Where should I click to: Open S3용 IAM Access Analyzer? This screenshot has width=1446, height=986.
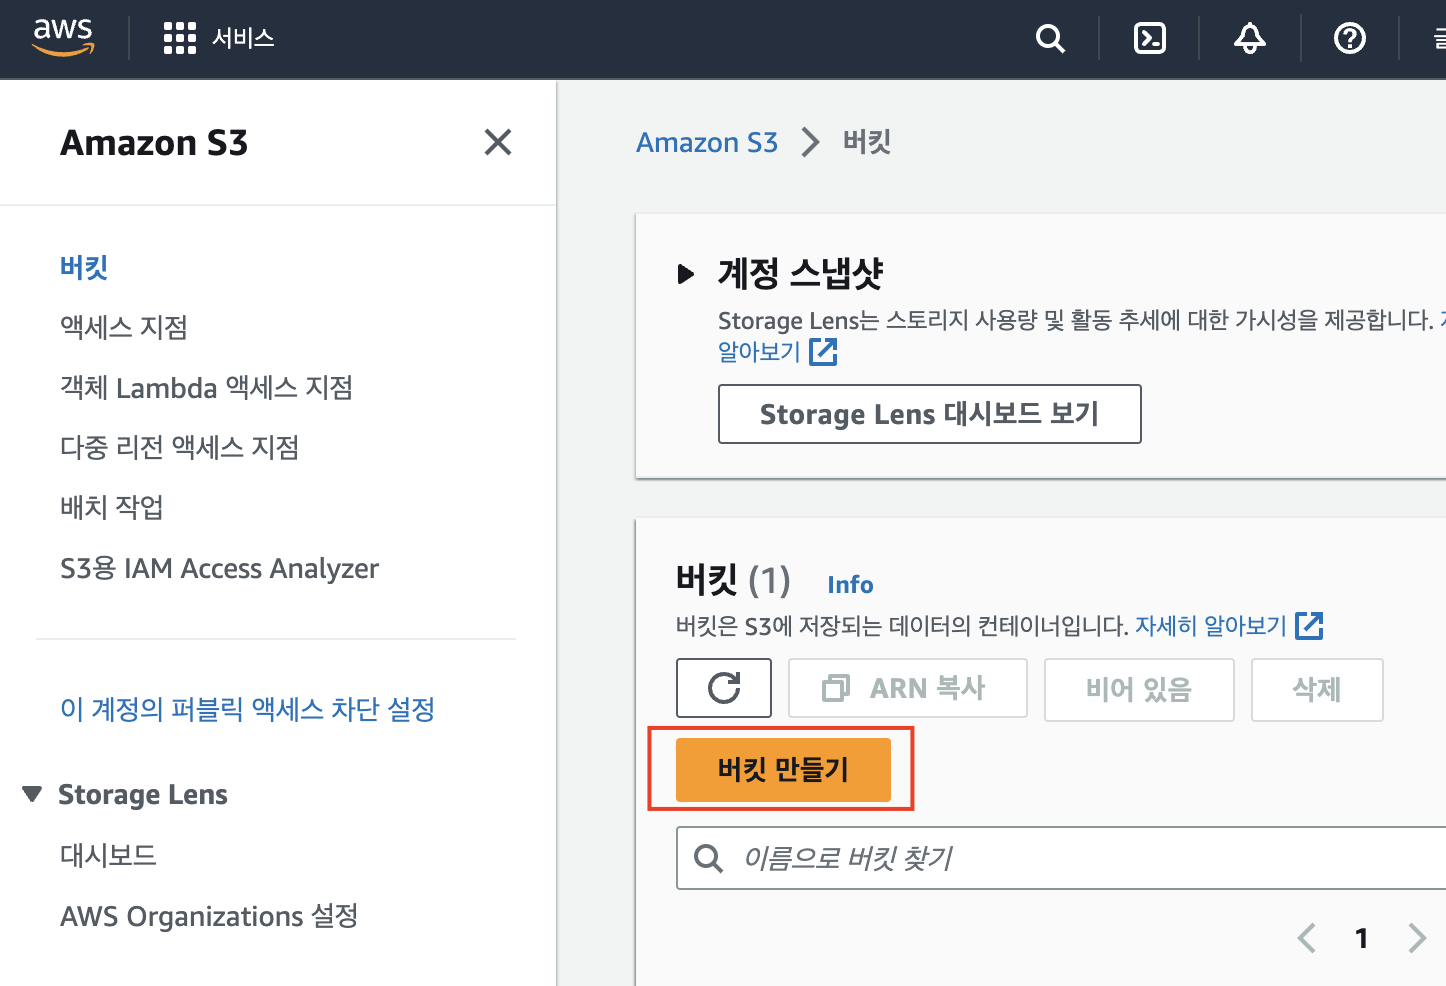220,568
